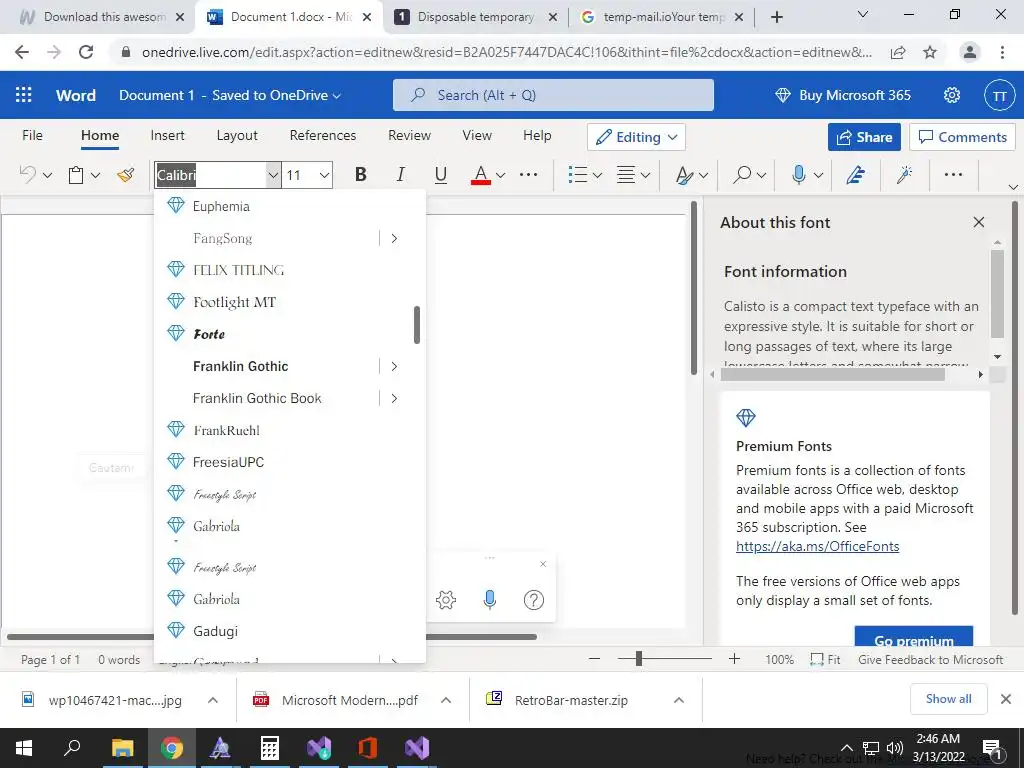Click Show all downloads
The width and height of the screenshot is (1024, 768).
click(x=948, y=699)
